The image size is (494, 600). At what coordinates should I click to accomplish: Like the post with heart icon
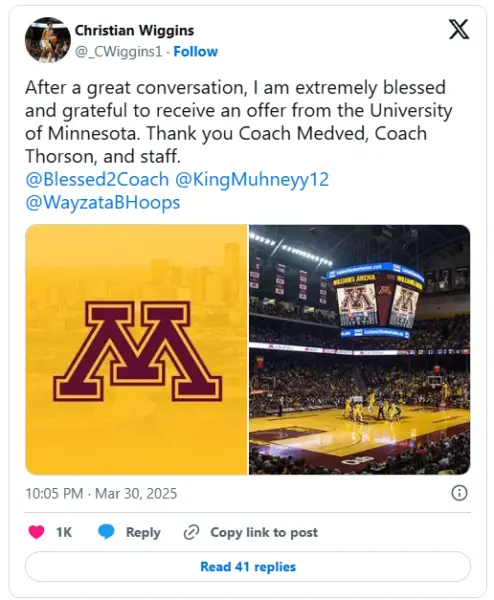click(x=36, y=532)
